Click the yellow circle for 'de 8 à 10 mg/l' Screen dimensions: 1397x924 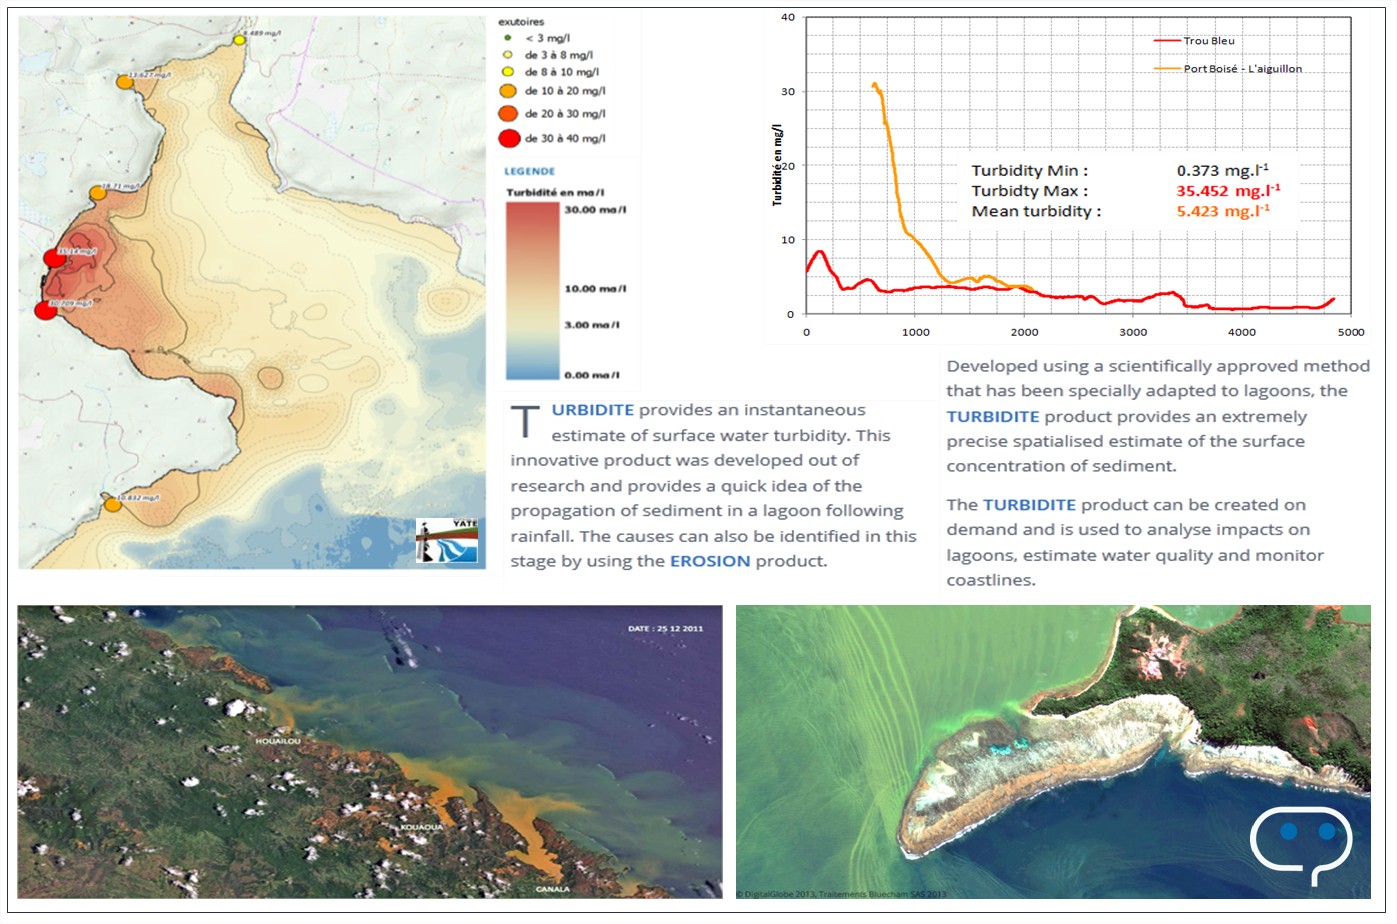tap(507, 72)
